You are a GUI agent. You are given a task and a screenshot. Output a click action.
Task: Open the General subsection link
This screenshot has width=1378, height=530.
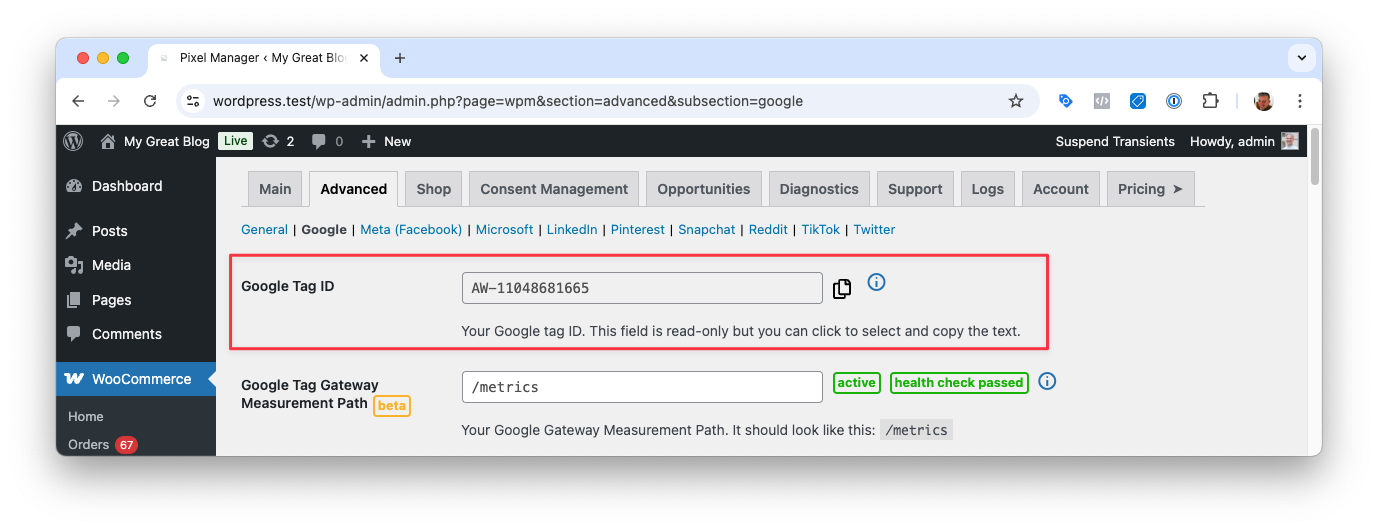[x=264, y=229]
